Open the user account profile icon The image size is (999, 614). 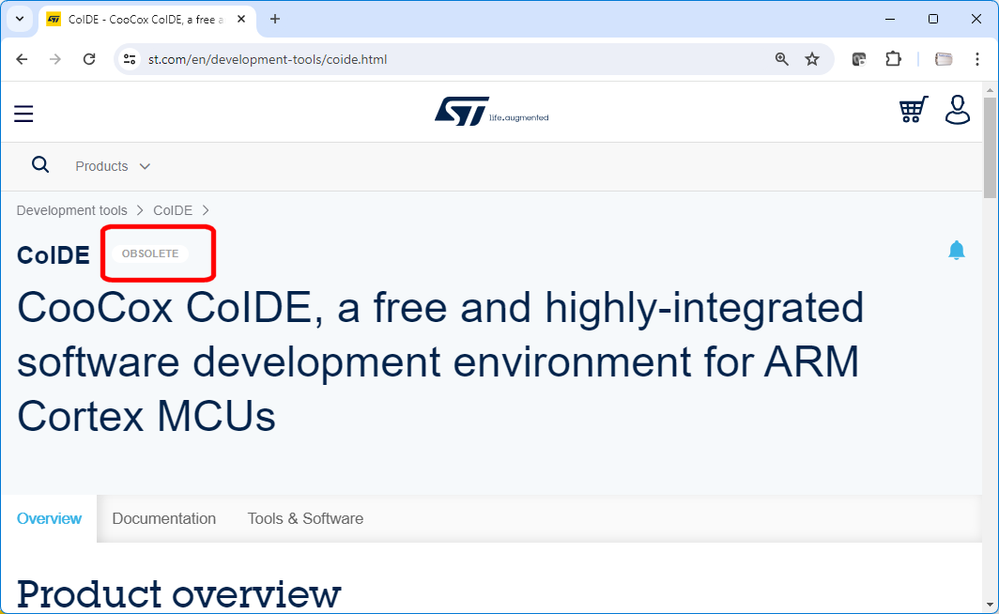[x=957, y=110]
